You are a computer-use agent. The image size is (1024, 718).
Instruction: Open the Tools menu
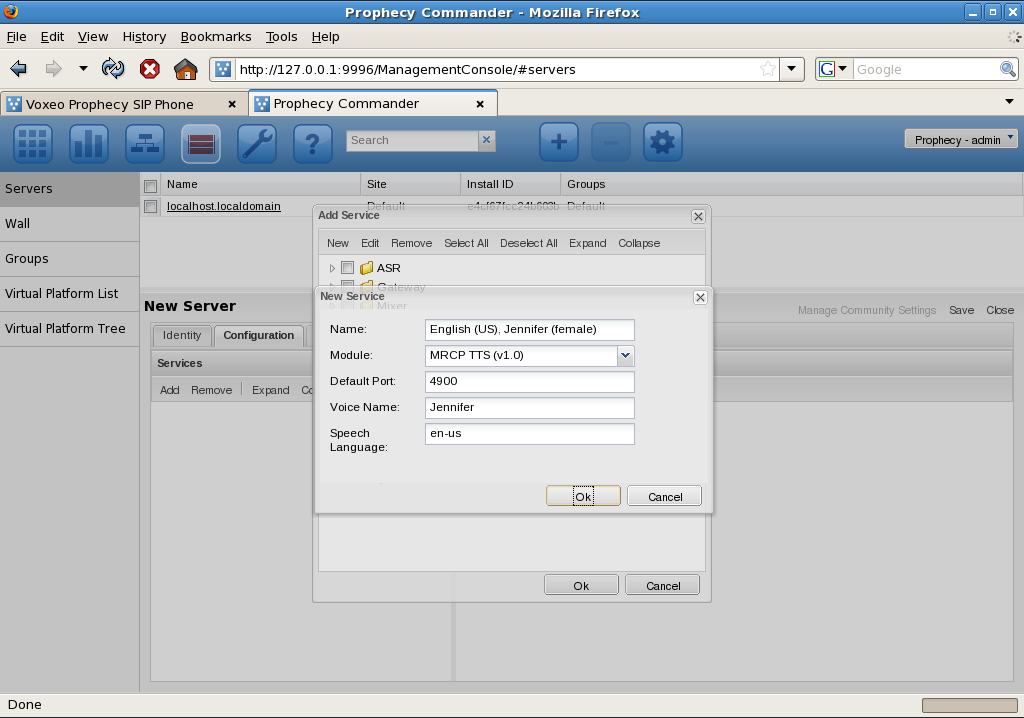(281, 37)
